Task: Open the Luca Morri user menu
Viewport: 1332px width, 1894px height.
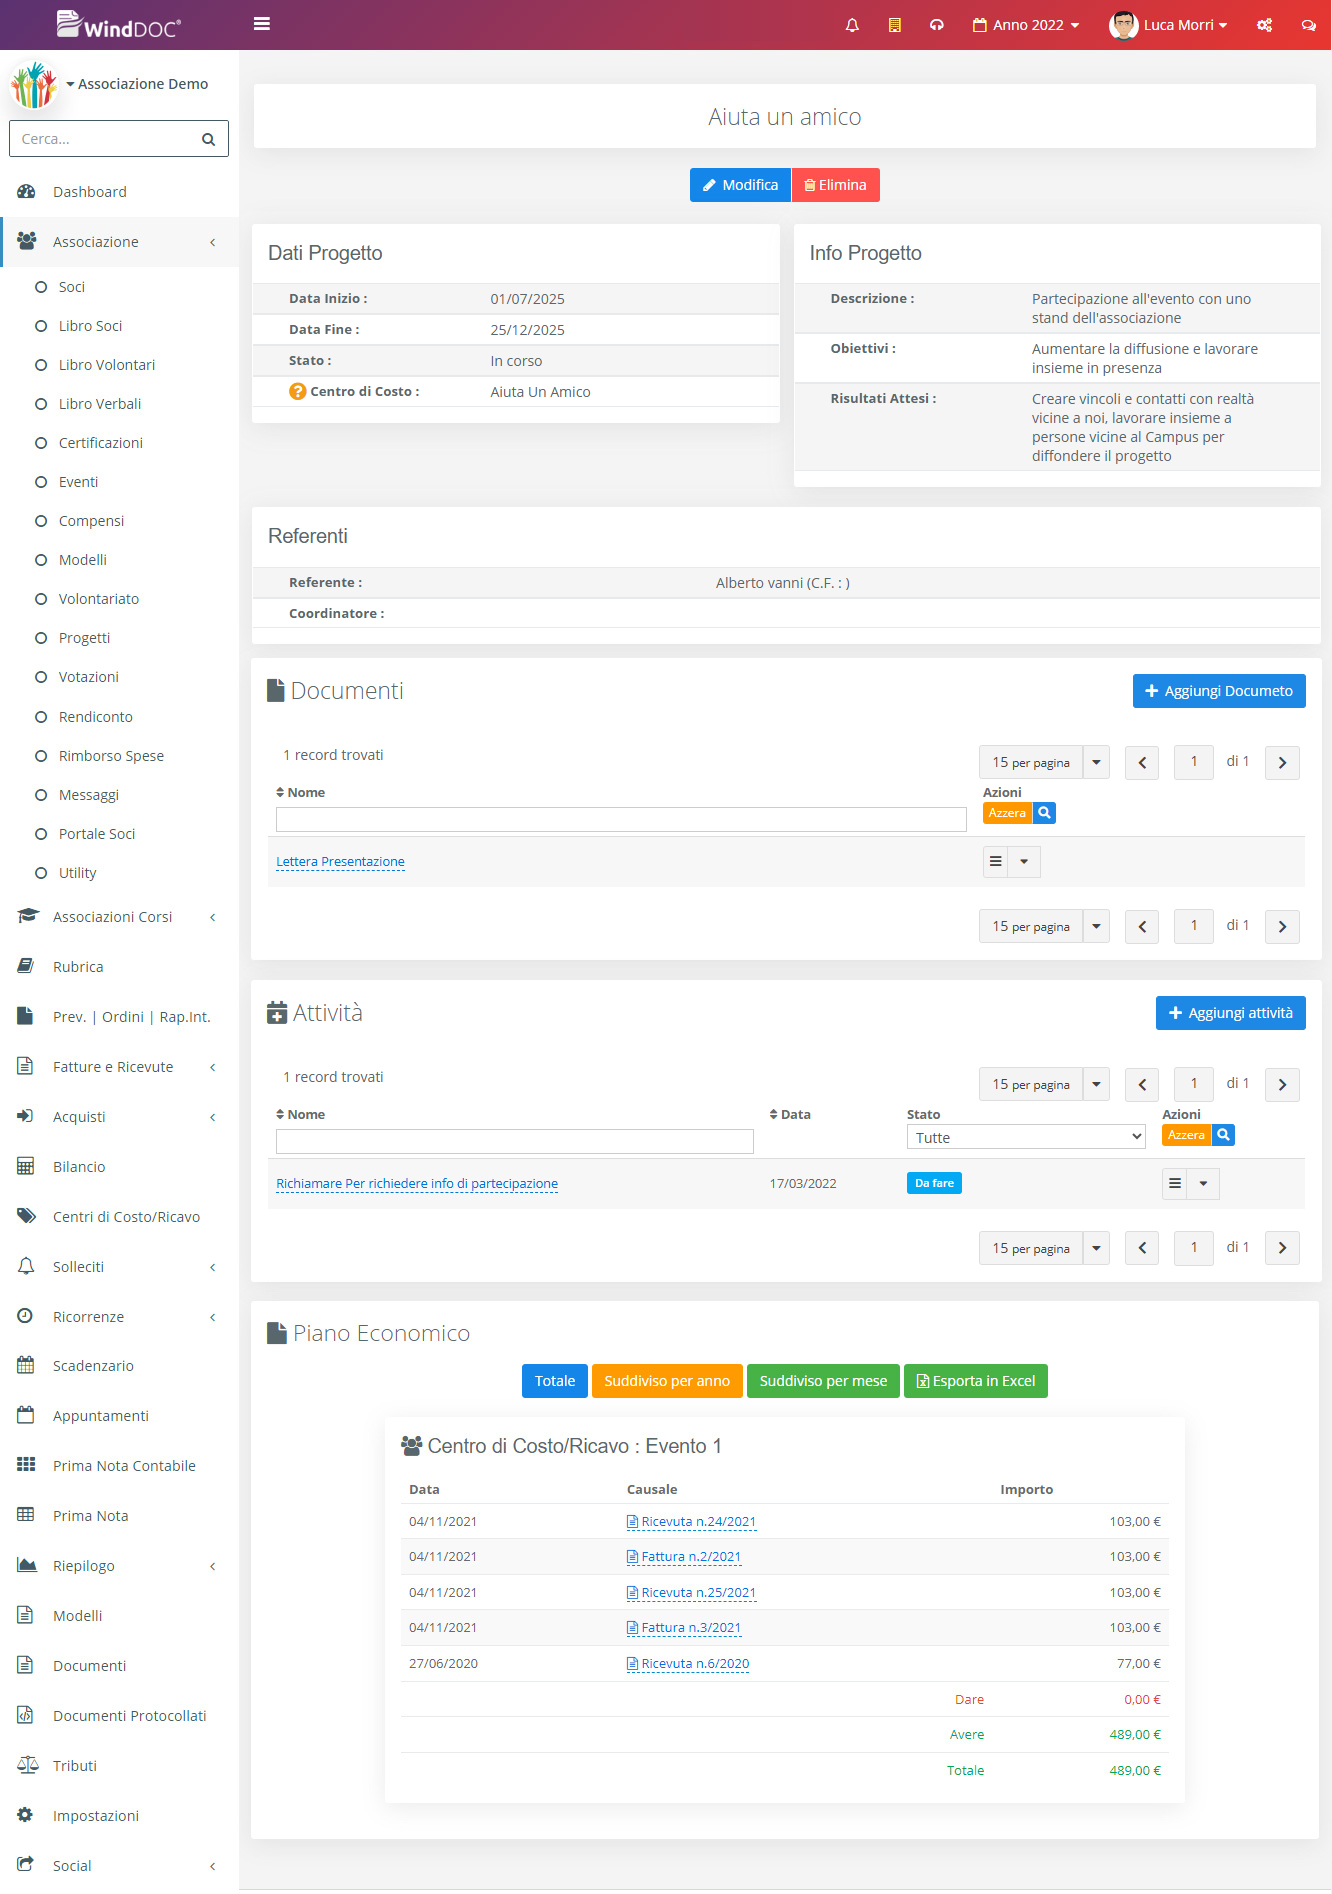Action: coord(1168,25)
